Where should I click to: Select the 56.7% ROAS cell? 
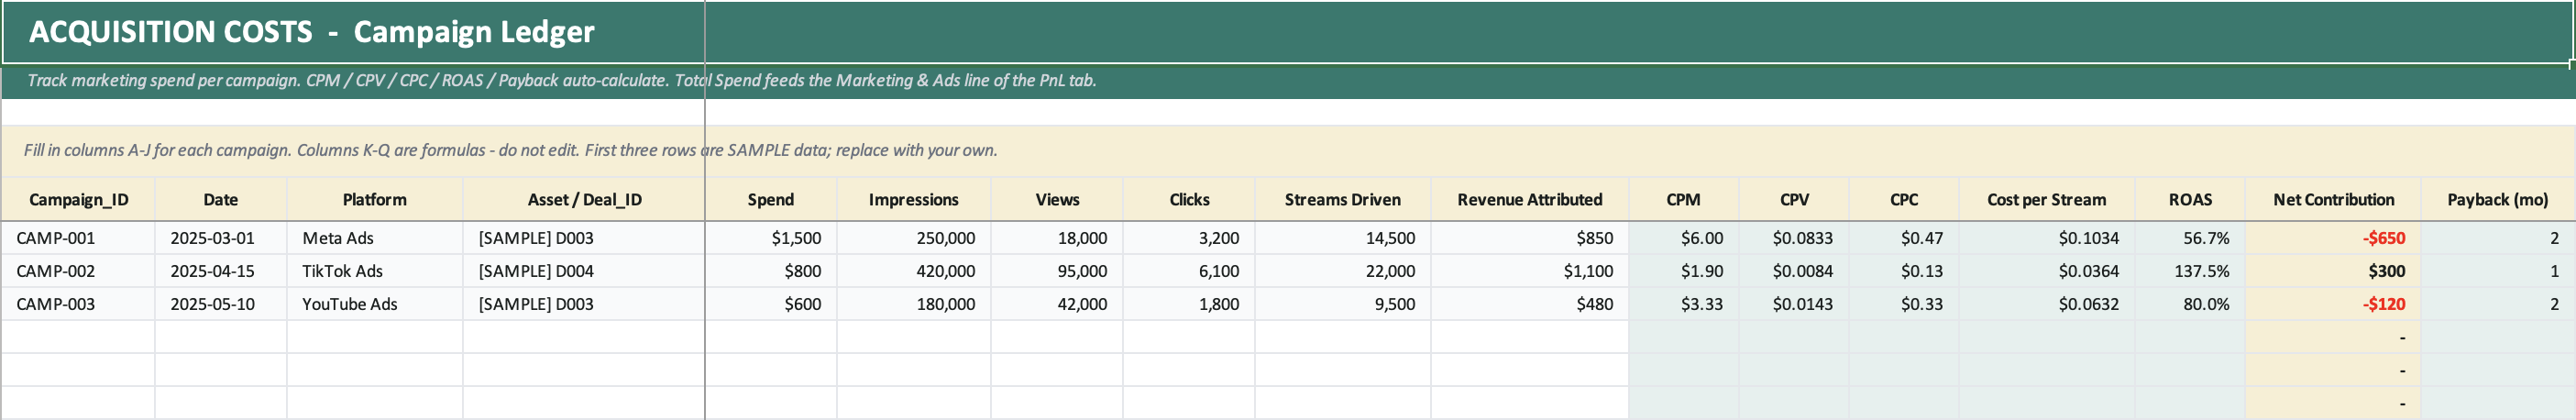click(2190, 238)
